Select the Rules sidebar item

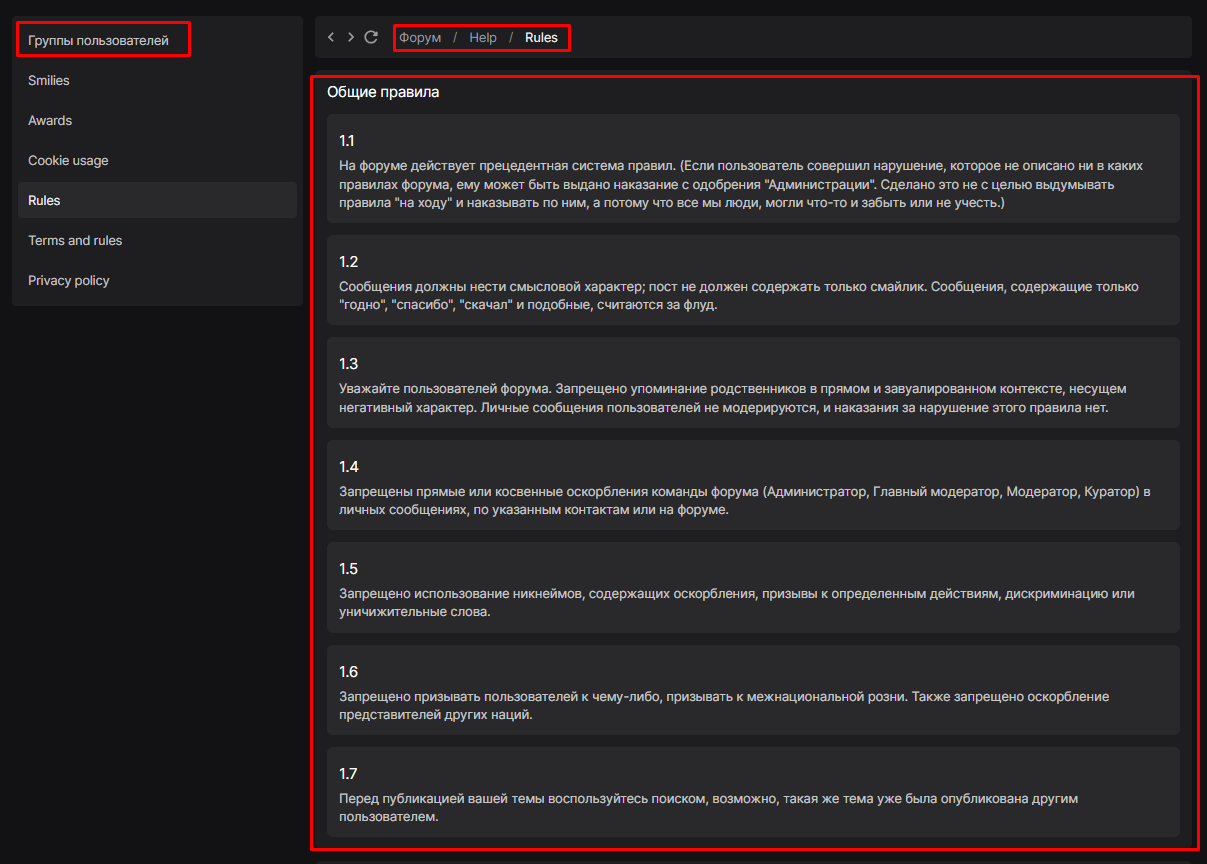(45, 201)
